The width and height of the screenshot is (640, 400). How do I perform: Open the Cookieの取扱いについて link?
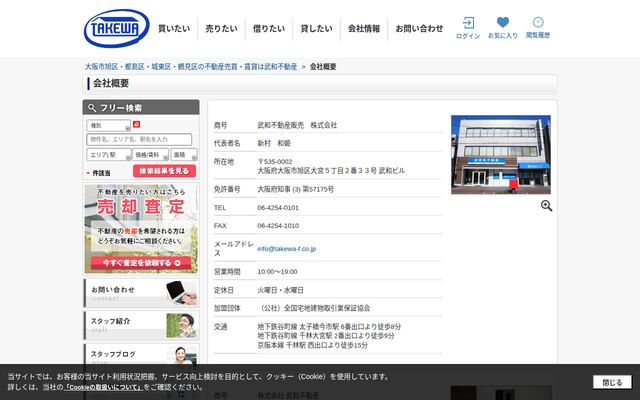tap(103, 387)
